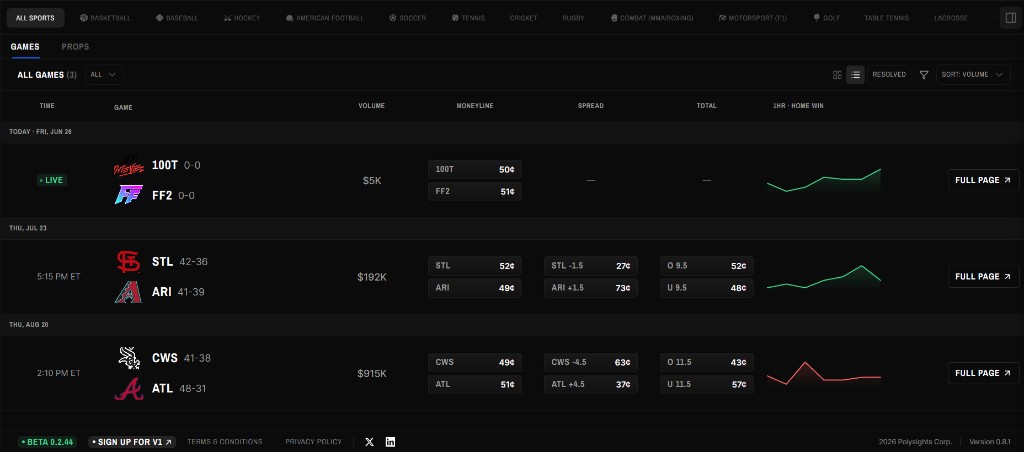This screenshot has height=452, width=1024.
Task: Open the LinkedIn footer icon
Action: click(391, 442)
